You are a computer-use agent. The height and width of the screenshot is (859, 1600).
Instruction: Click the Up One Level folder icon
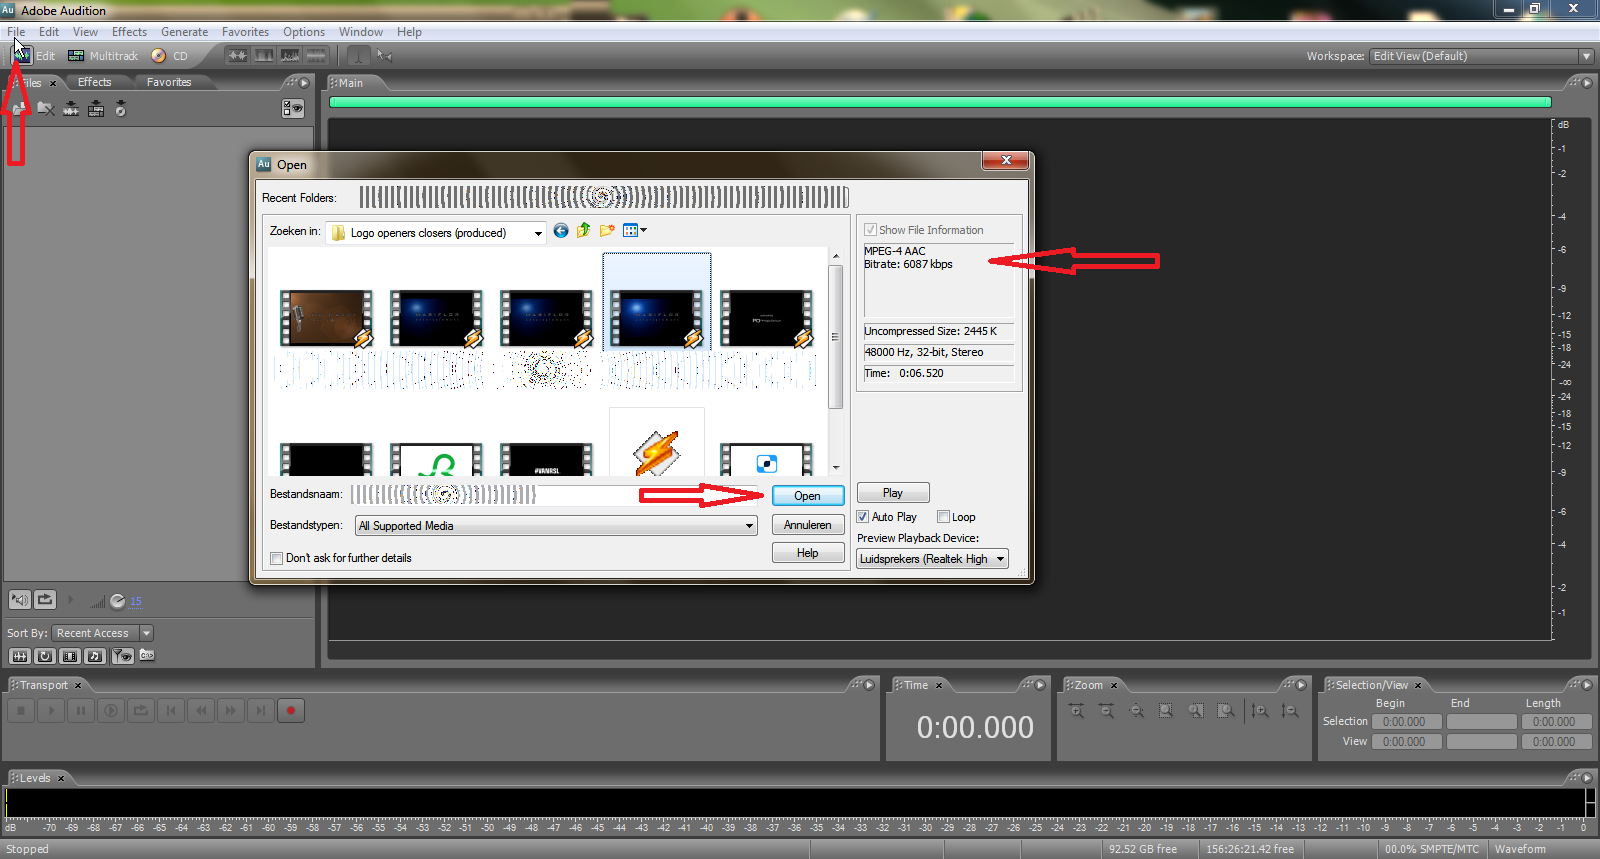(x=583, y=231)
